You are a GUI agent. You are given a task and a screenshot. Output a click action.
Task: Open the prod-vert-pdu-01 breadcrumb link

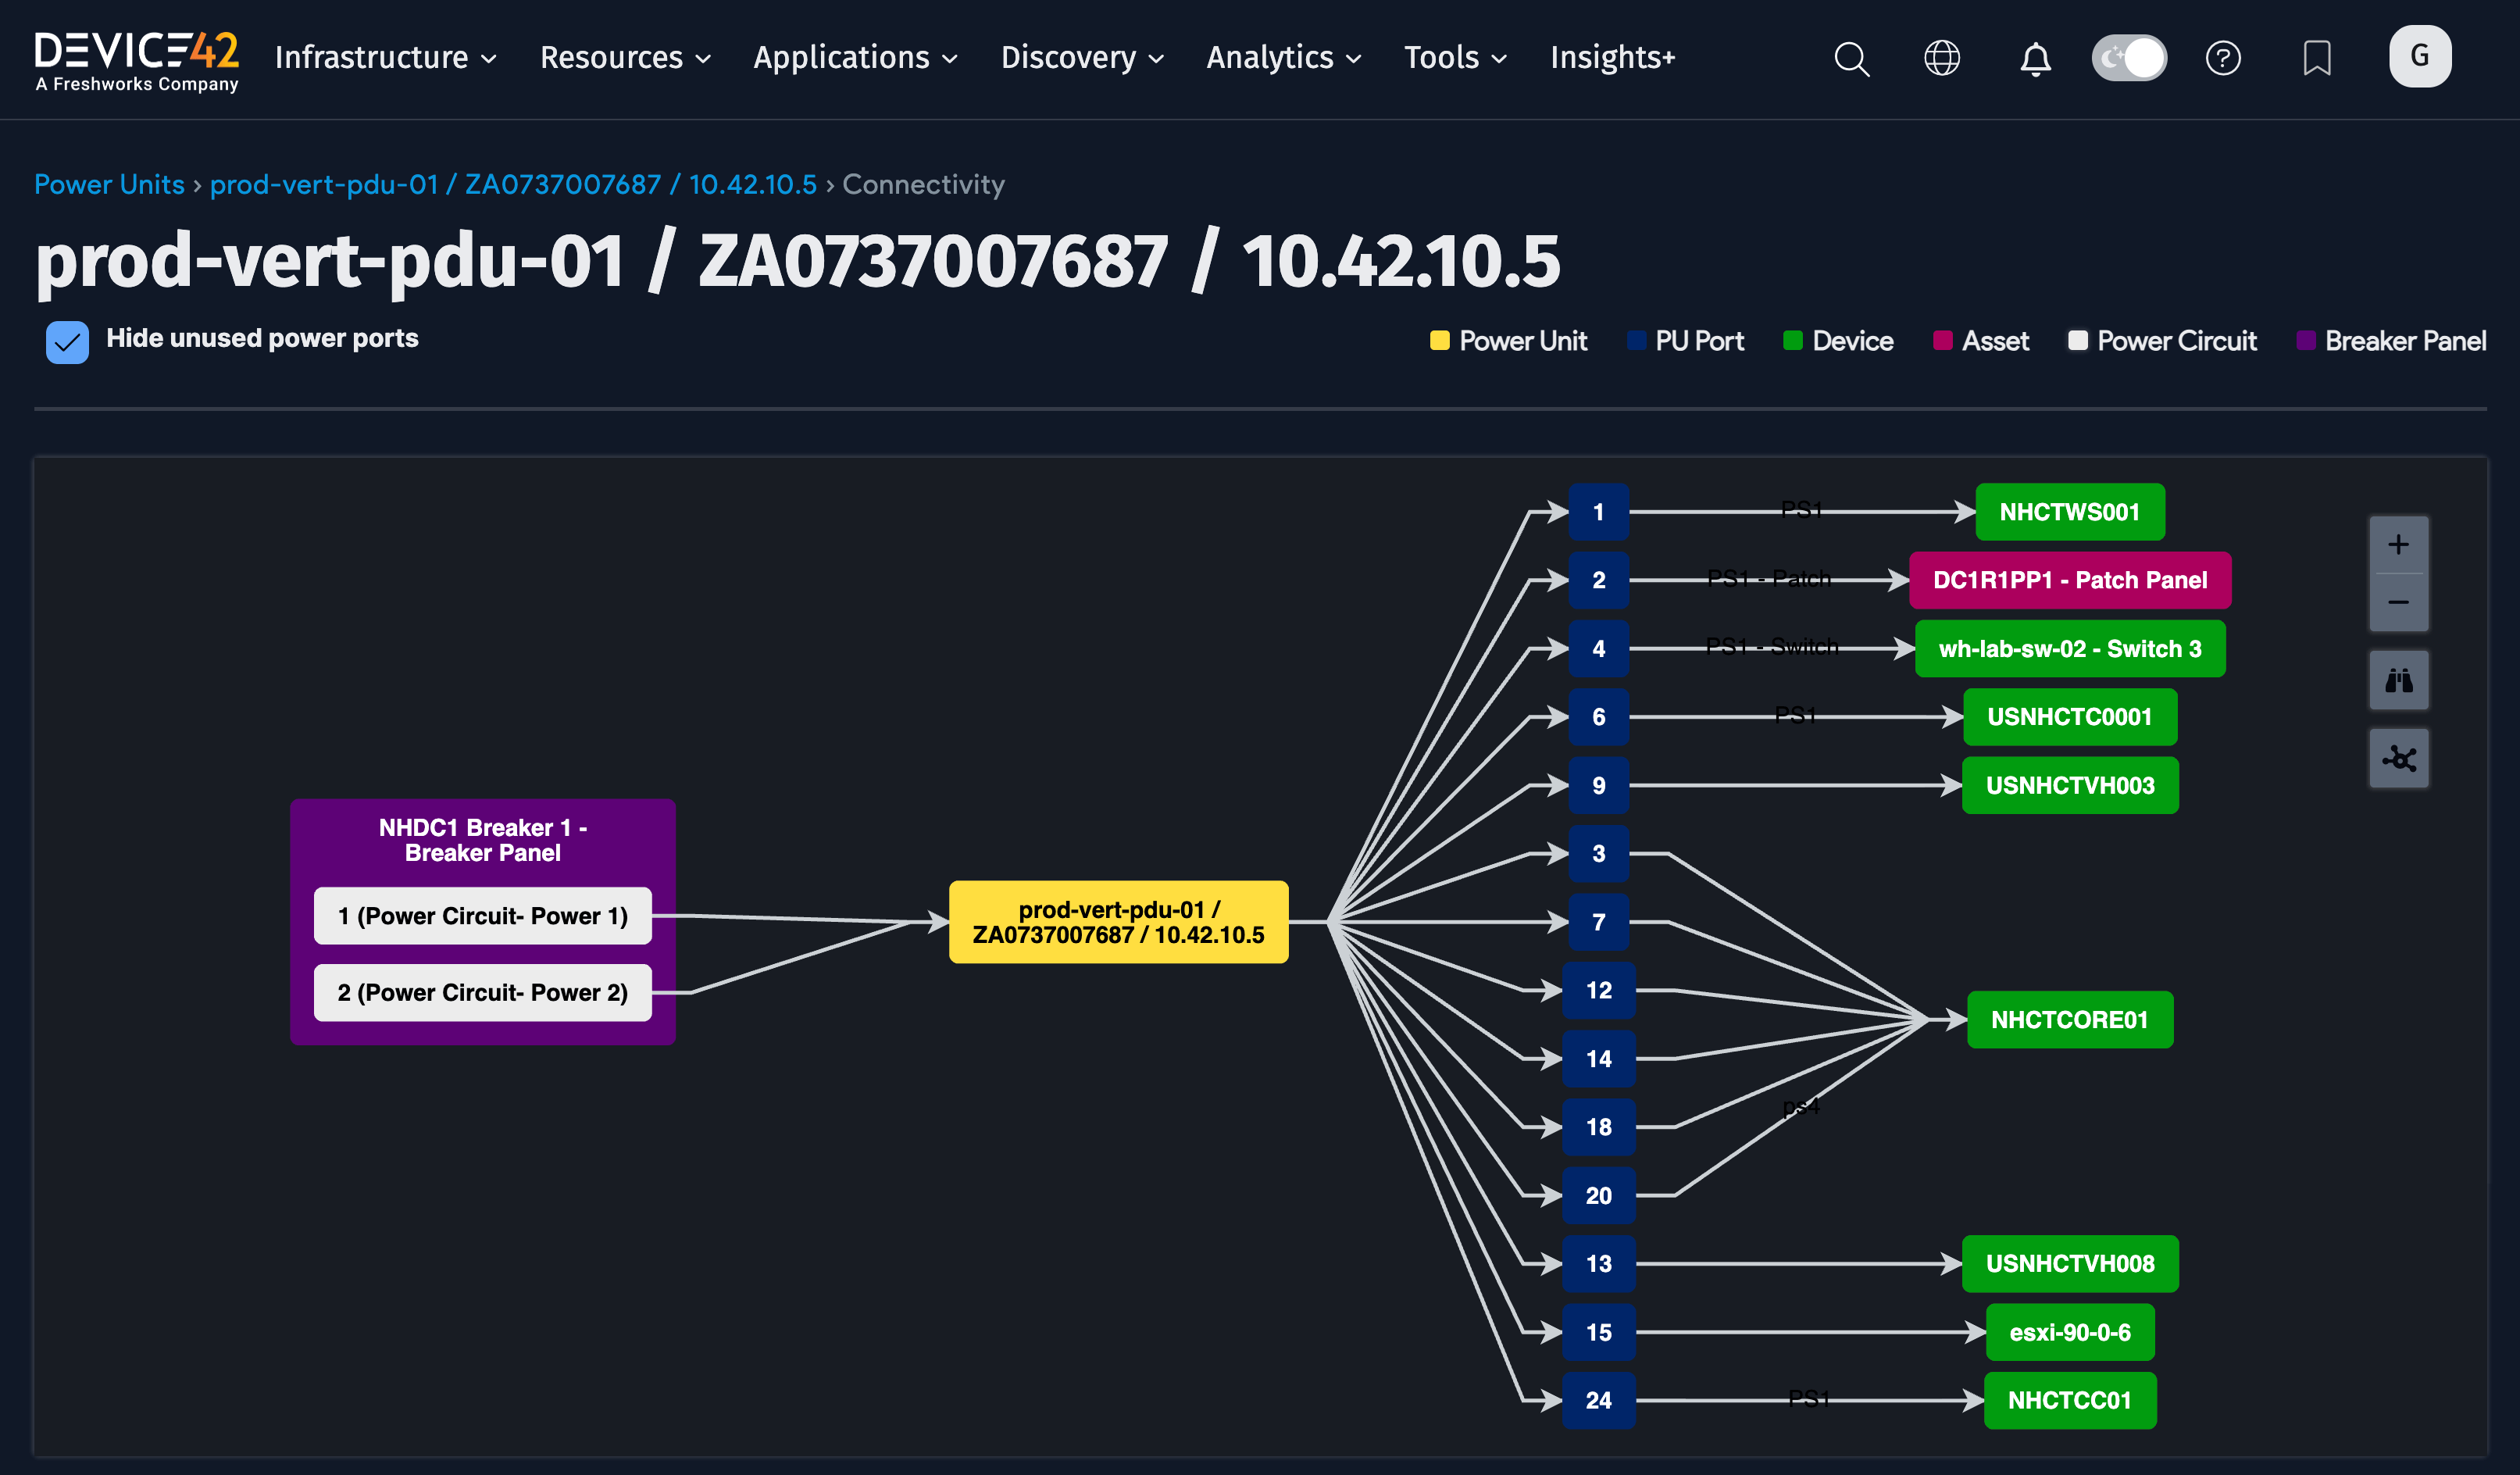[x=512, y=185]
